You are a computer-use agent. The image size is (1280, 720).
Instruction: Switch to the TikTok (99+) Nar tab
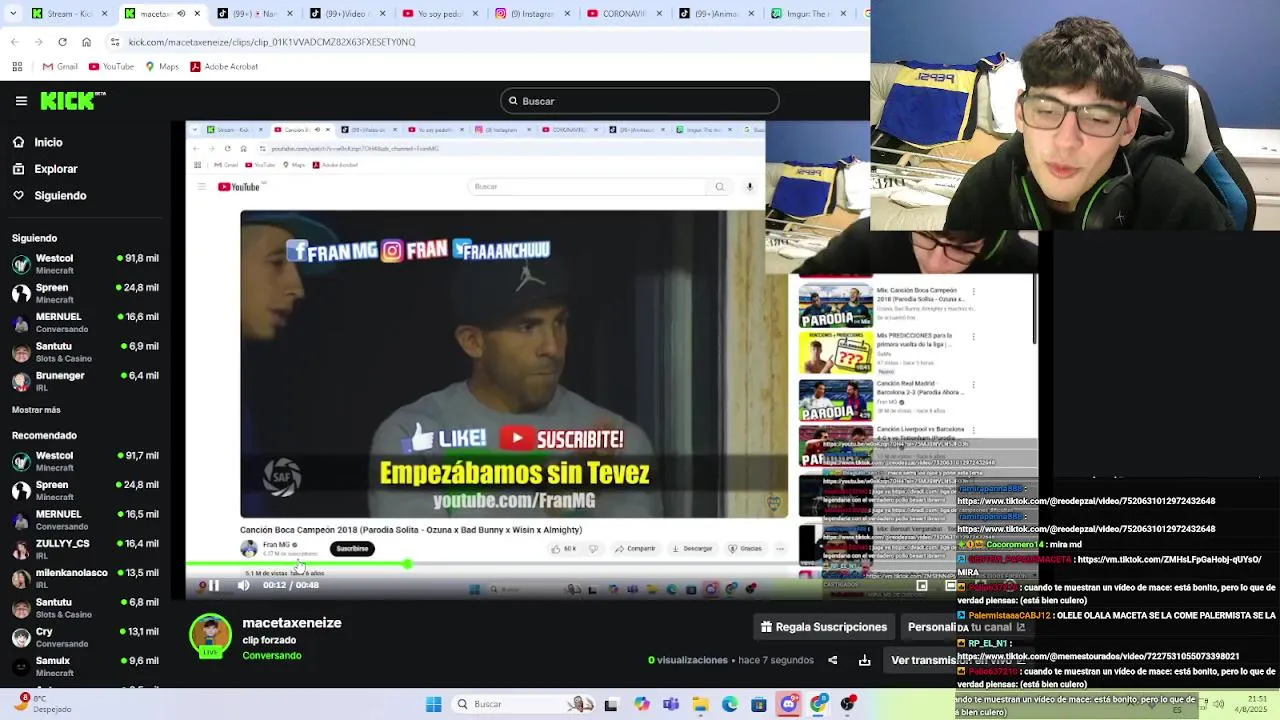pos(255,14)
